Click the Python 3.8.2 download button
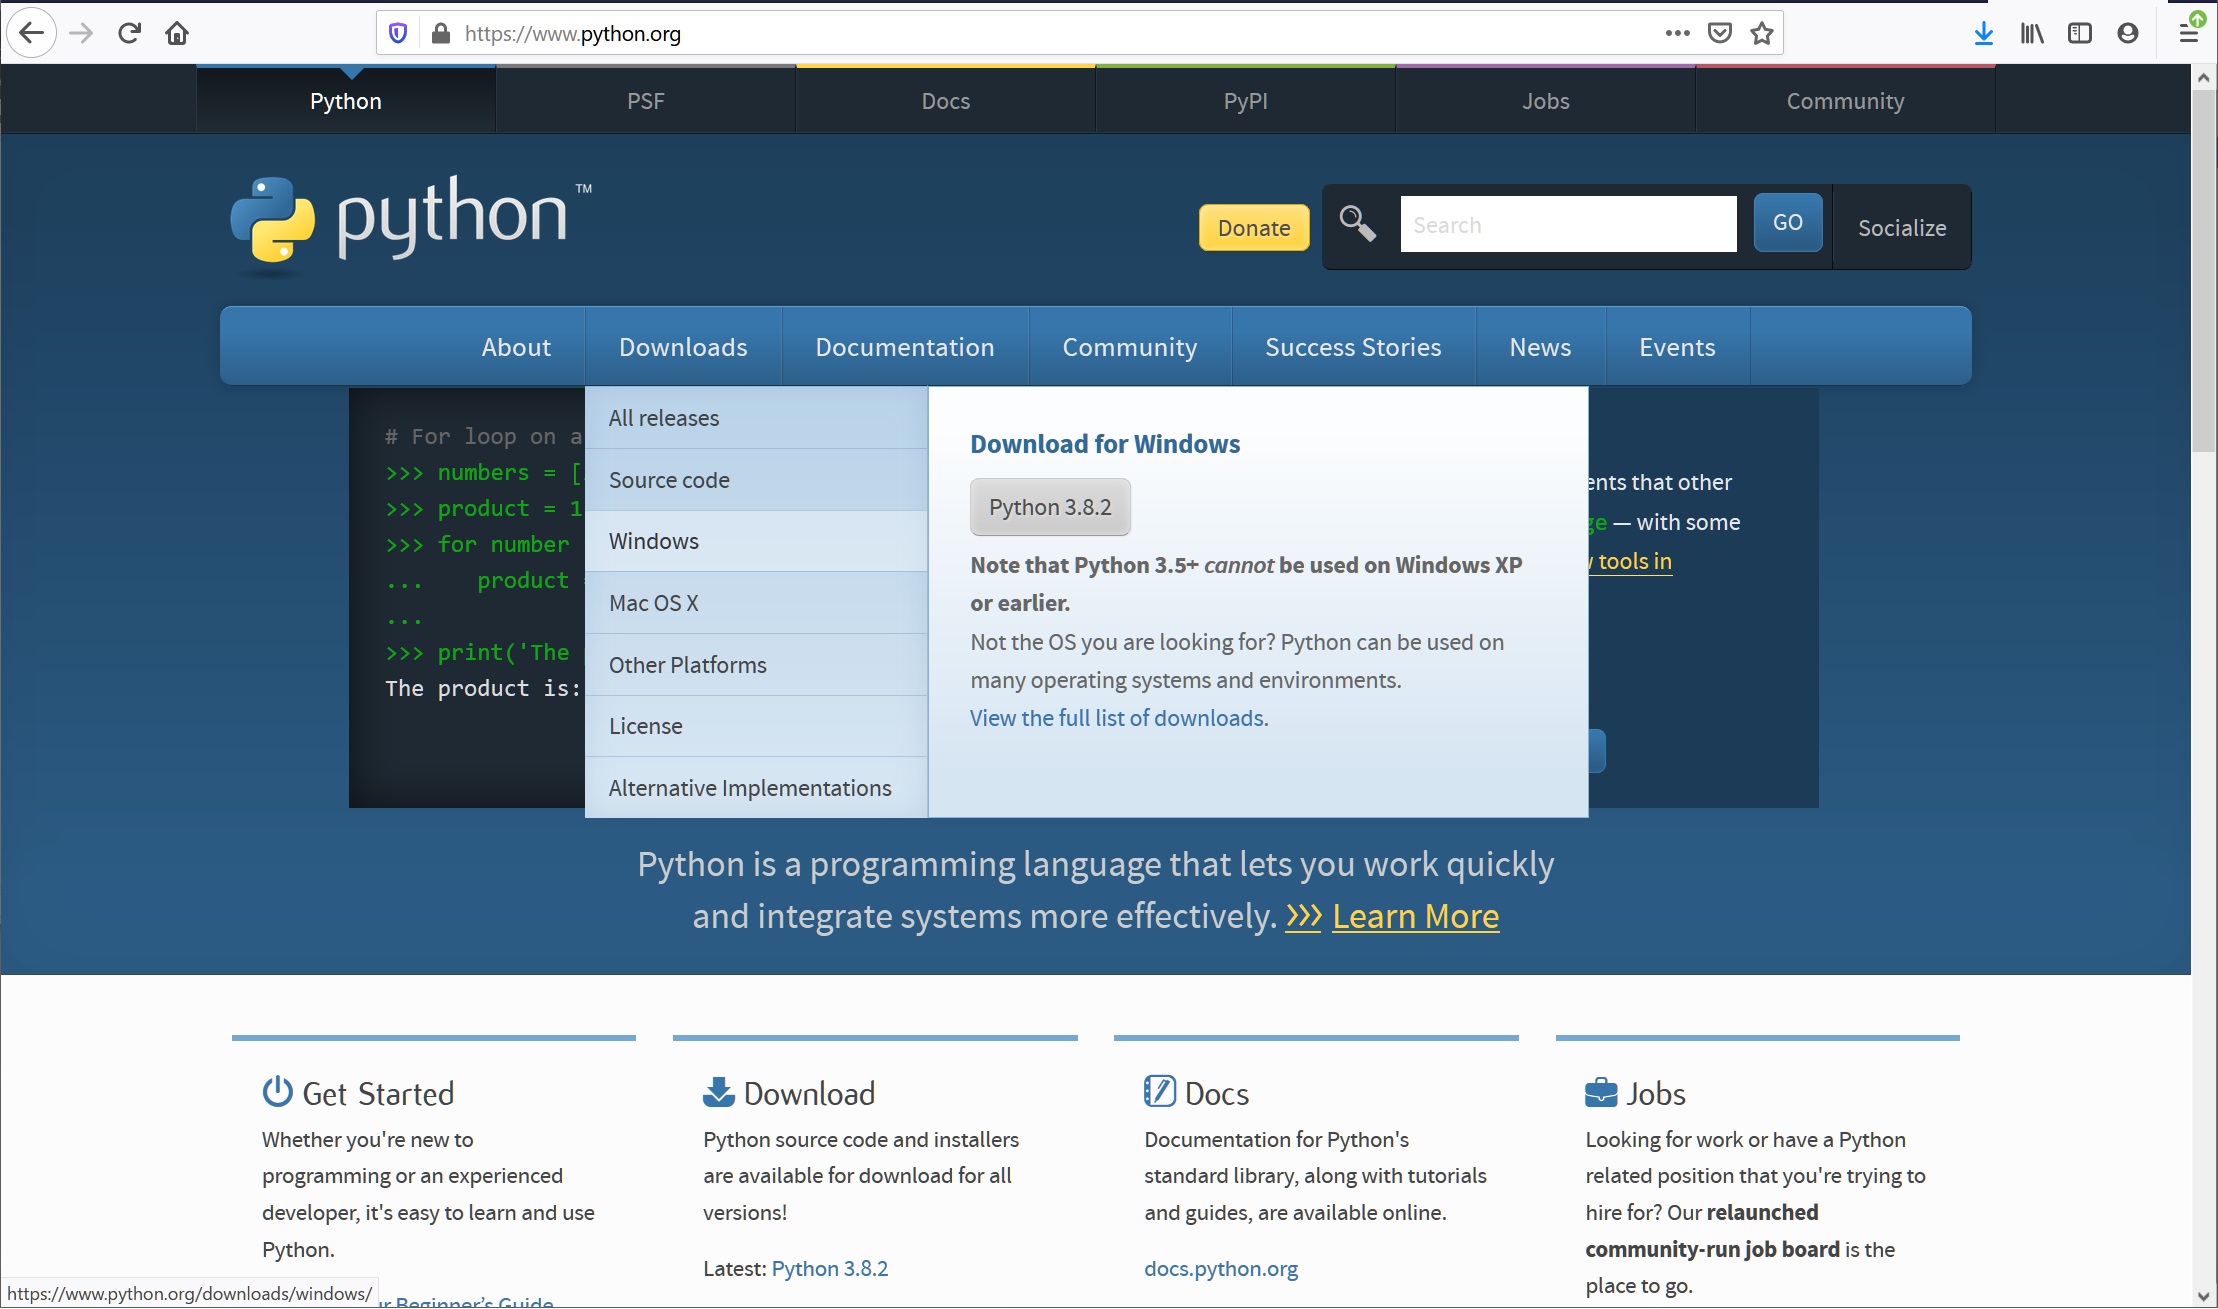 click(x=1048, y=505)
